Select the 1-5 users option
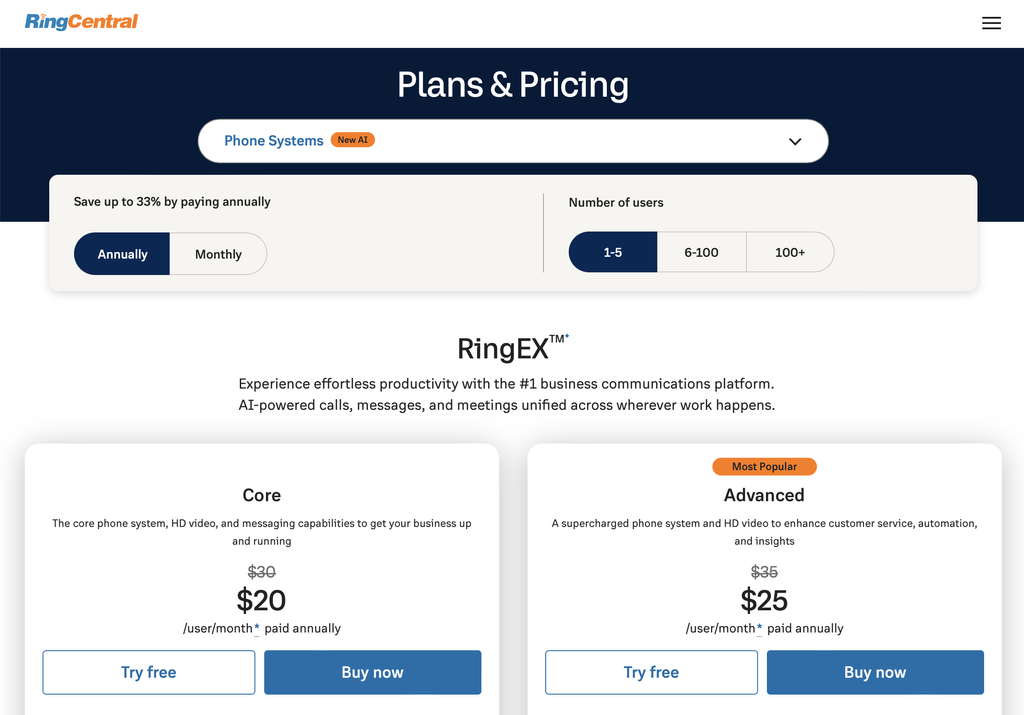This screenshot has width=1024, height=715. tap(612, 252)
